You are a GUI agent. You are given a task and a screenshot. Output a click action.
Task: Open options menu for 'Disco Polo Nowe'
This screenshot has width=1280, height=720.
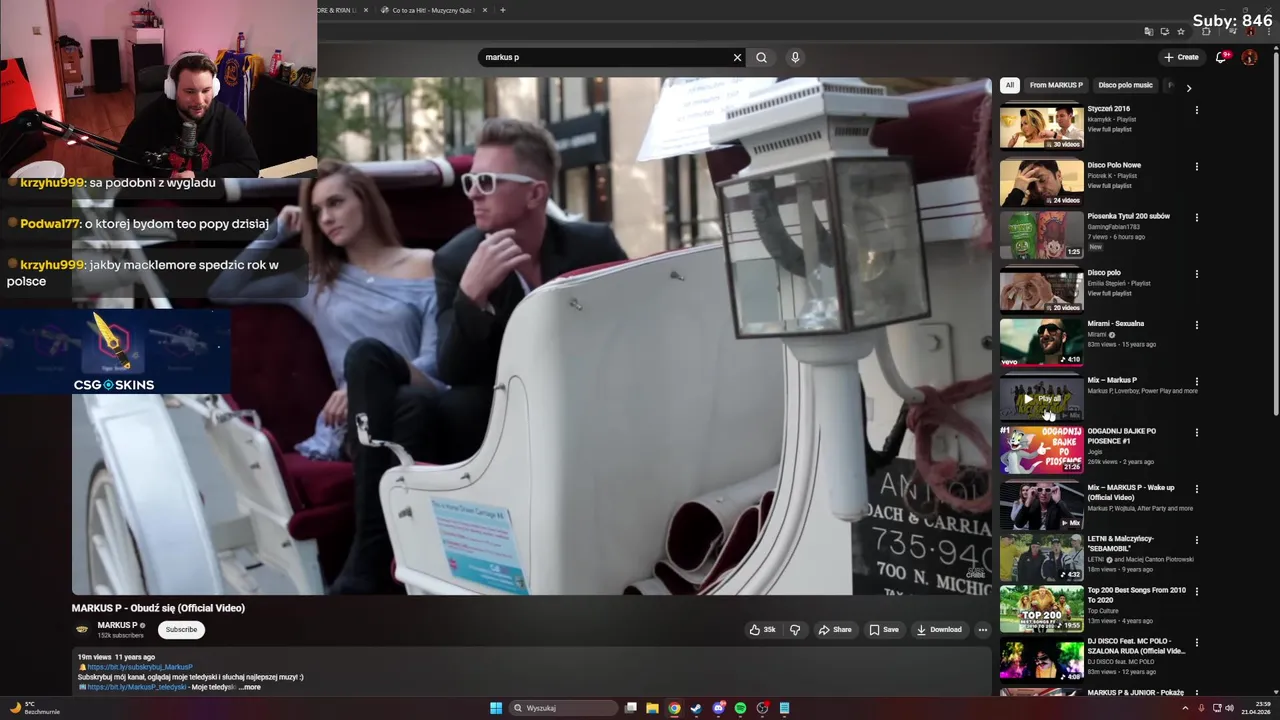(x=1196, y=167)
